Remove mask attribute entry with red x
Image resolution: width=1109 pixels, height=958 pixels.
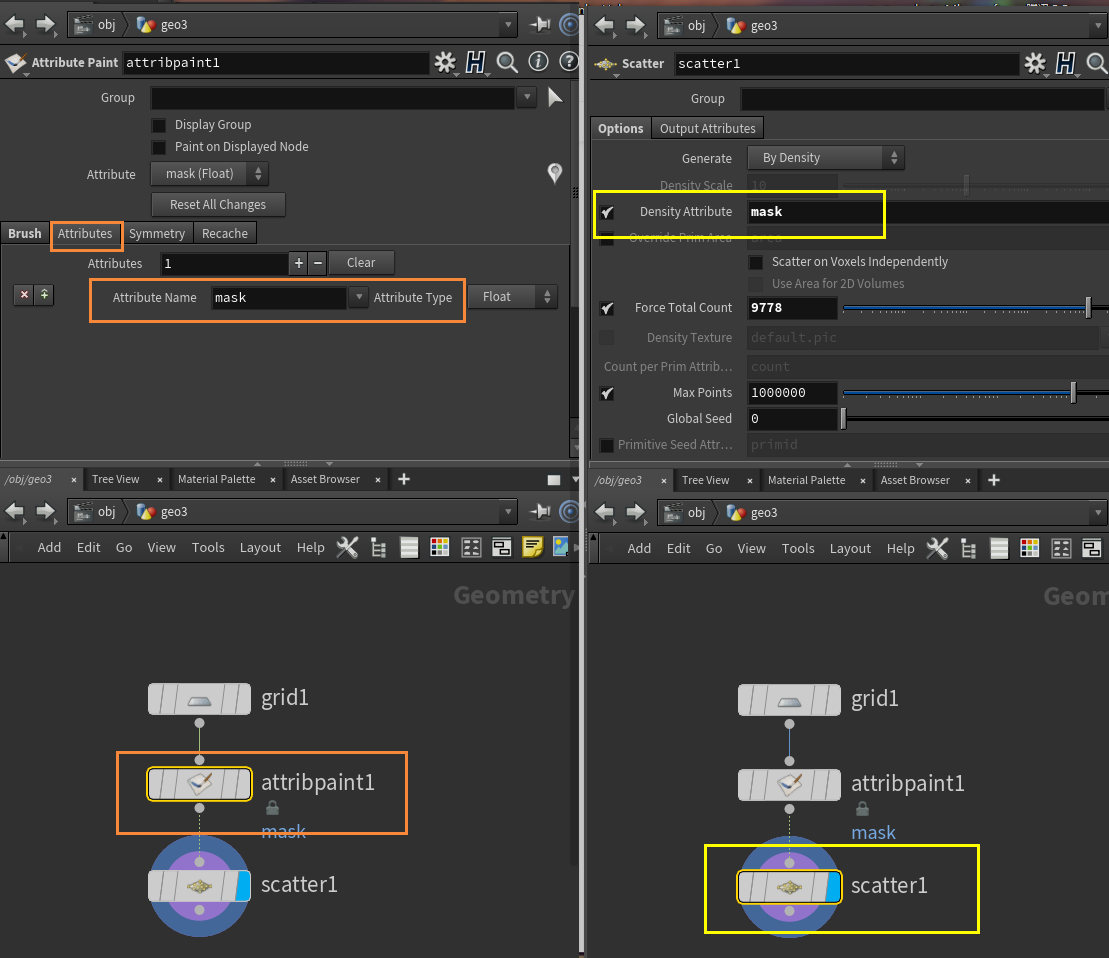coord(24,295)
